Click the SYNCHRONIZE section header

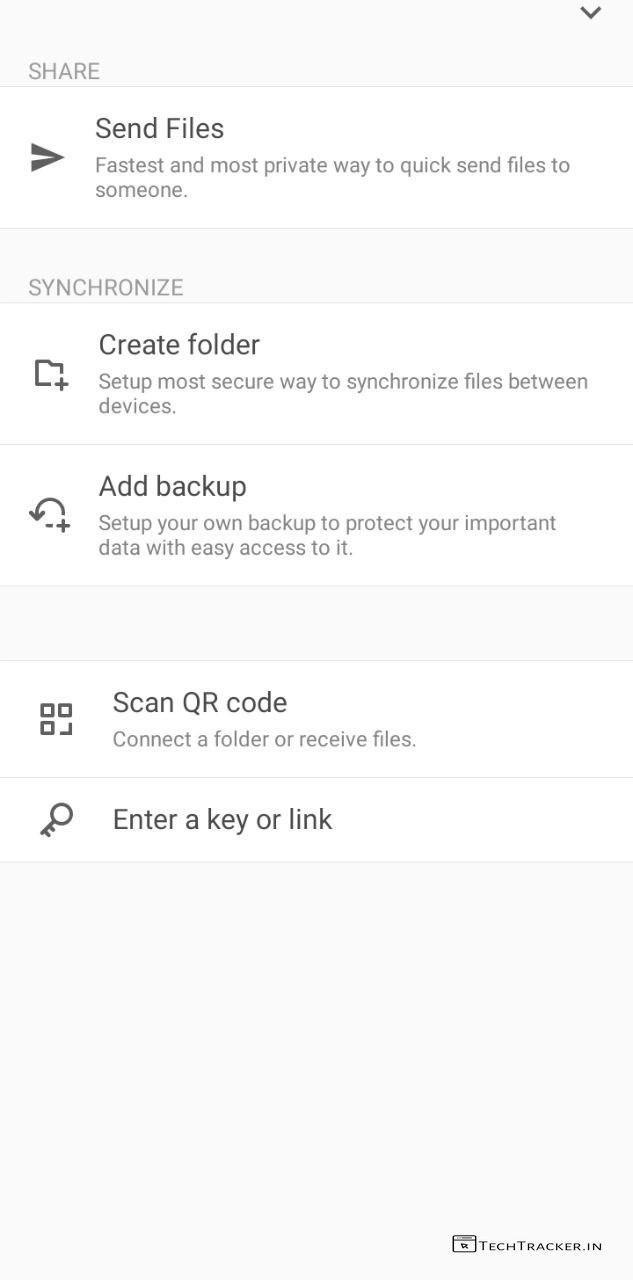[x=106, y=288]
